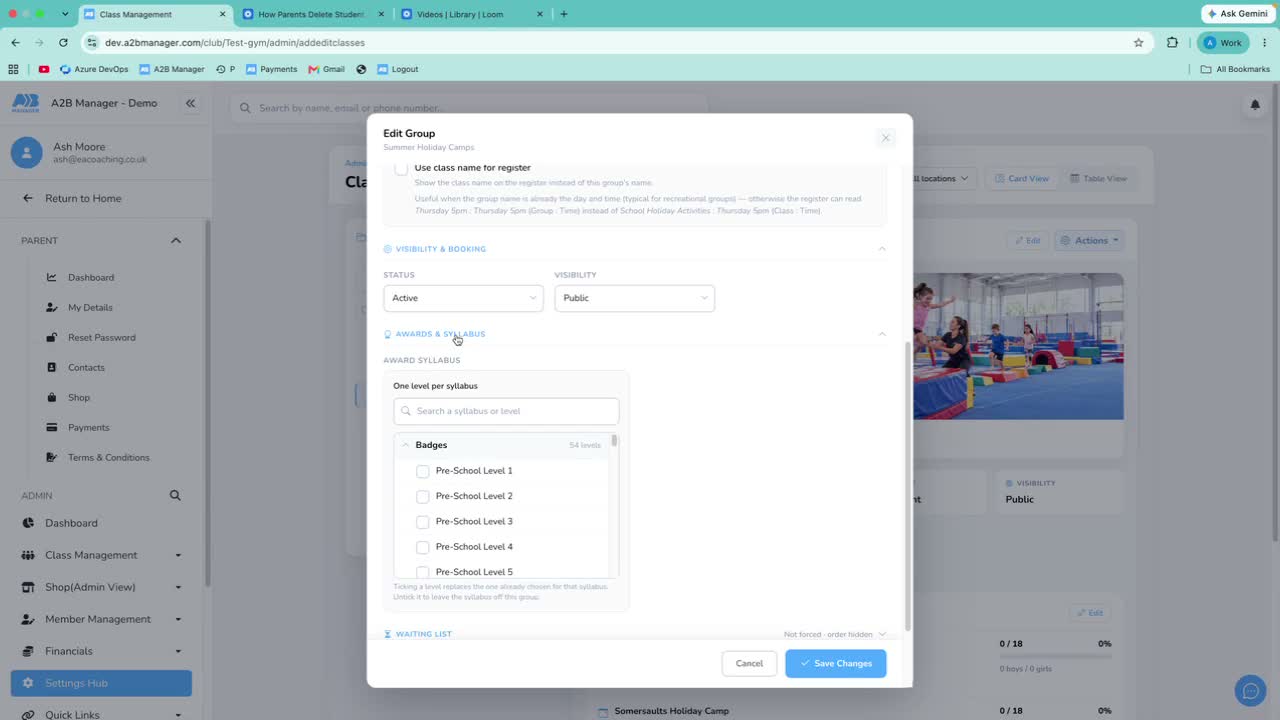Screen dimensions: 1280x720
Task: Open the Gmail bookmark
Action: (x=327, y=69)
